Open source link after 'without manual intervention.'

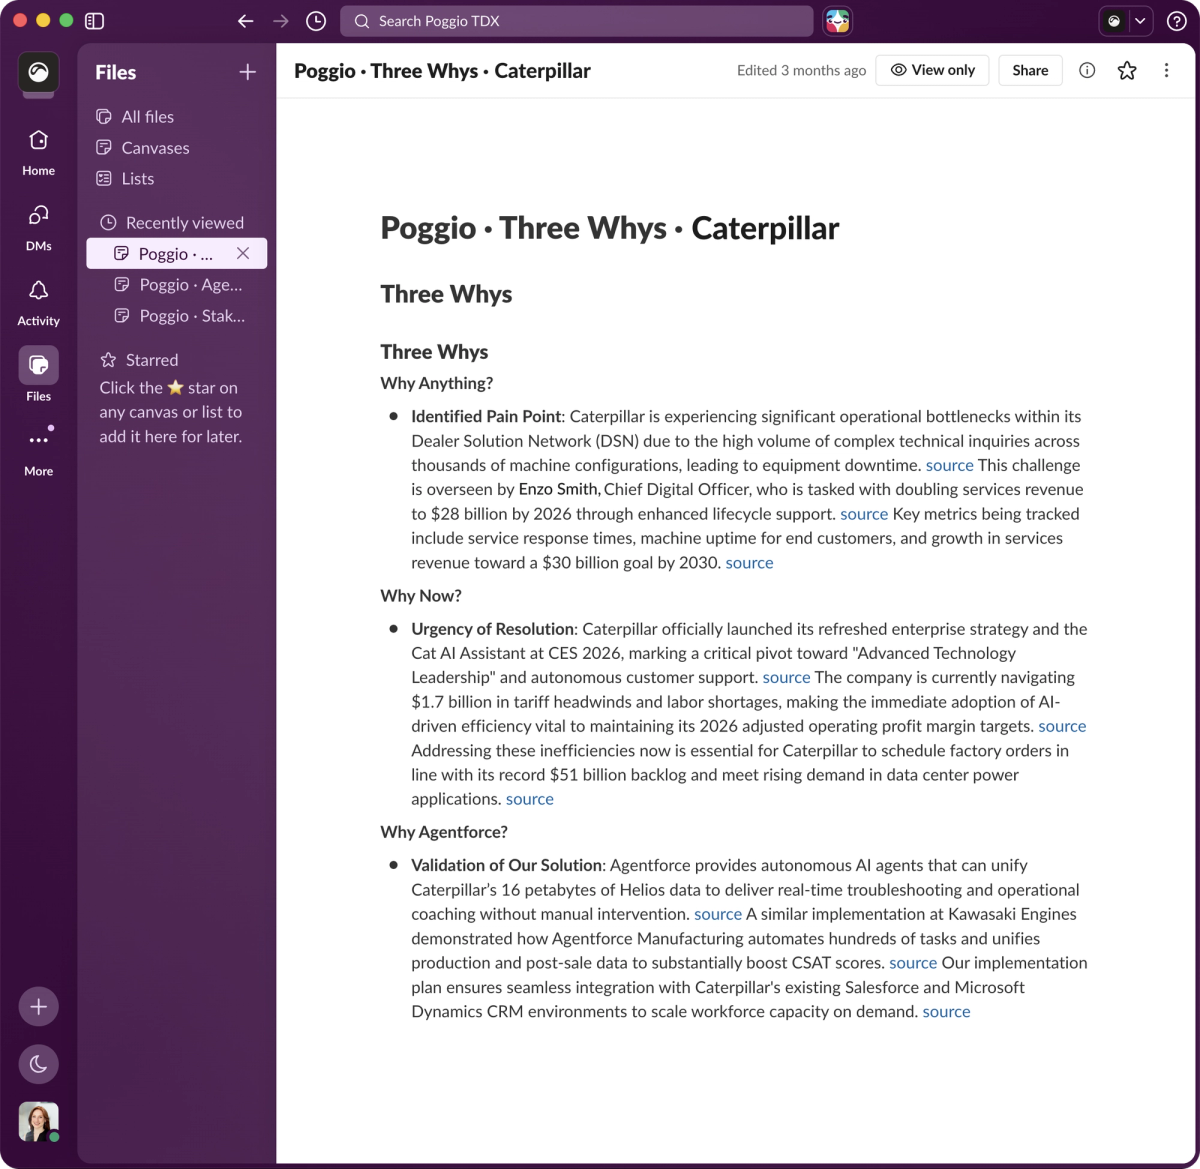click(x=718, y=914)
